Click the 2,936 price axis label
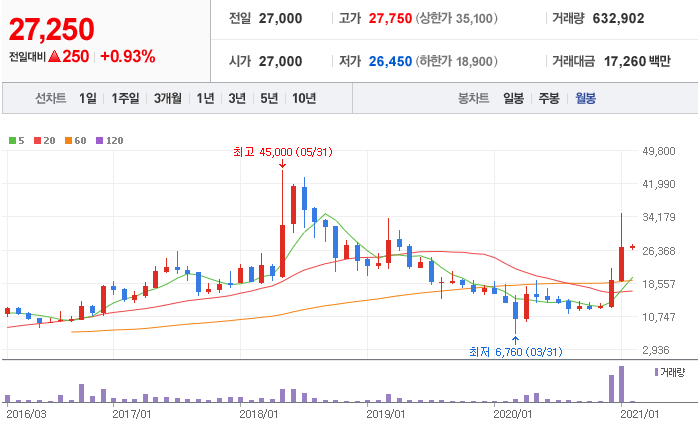Image resolution: width=698 pixels, height=427 pixels. (x=656, y=350)
